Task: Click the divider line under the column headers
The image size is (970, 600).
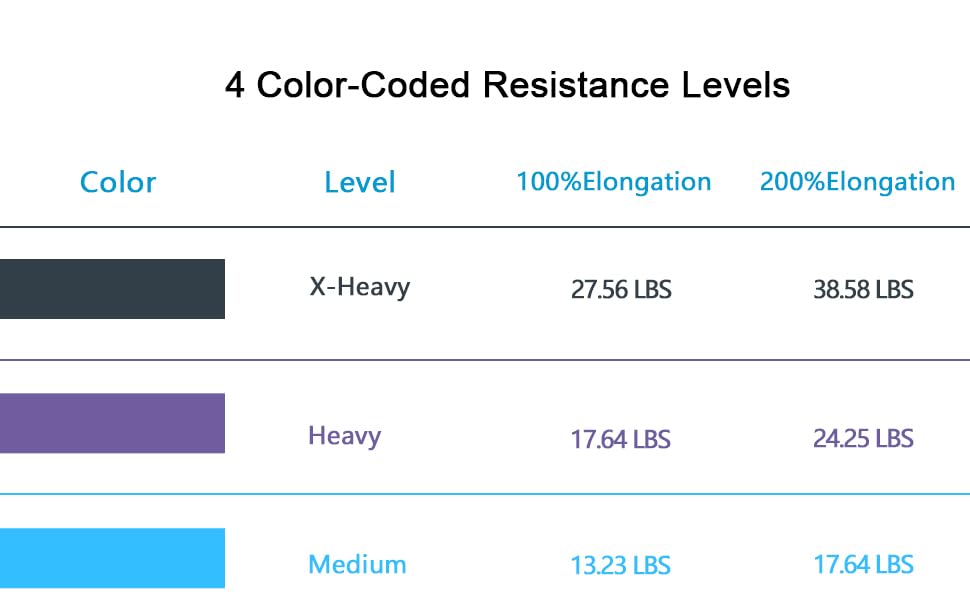Action: tap(485, 227)
